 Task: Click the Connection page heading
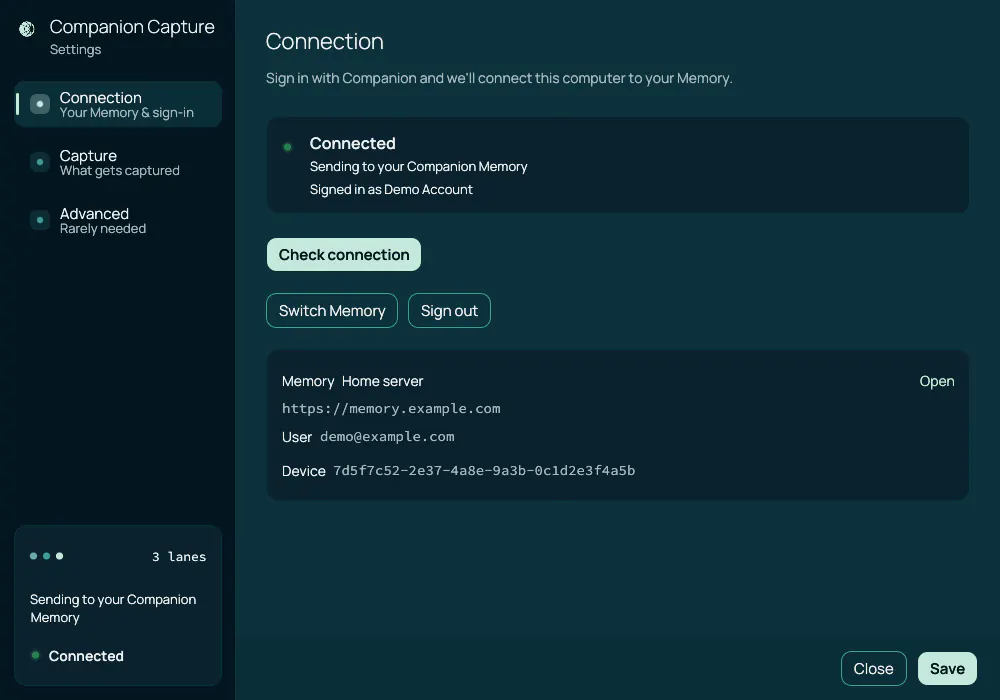pyautogui.click(x=325, y=41)
